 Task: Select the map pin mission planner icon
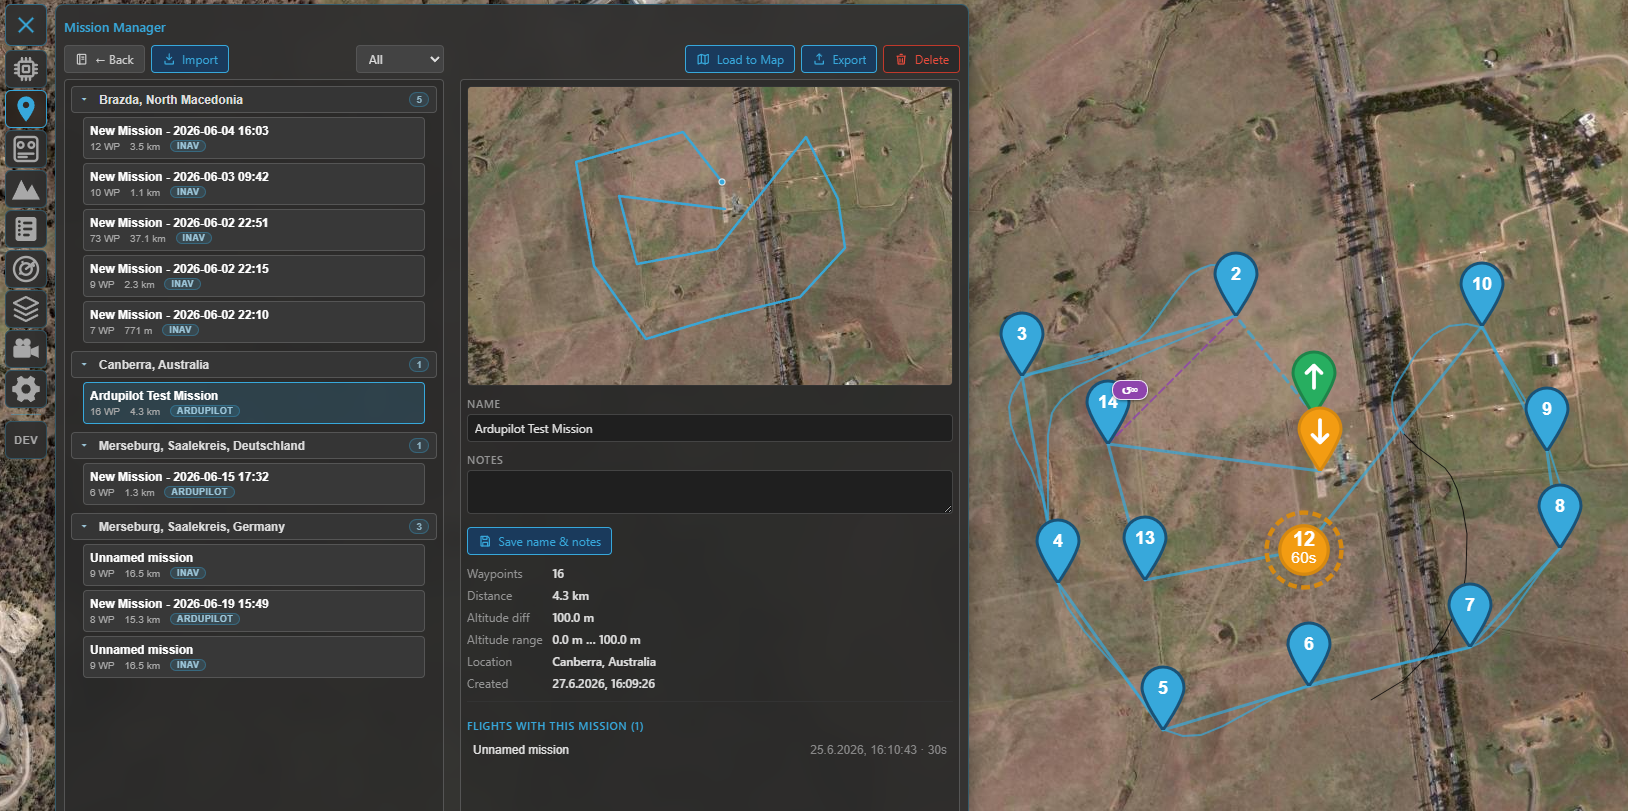click(26, 108)
